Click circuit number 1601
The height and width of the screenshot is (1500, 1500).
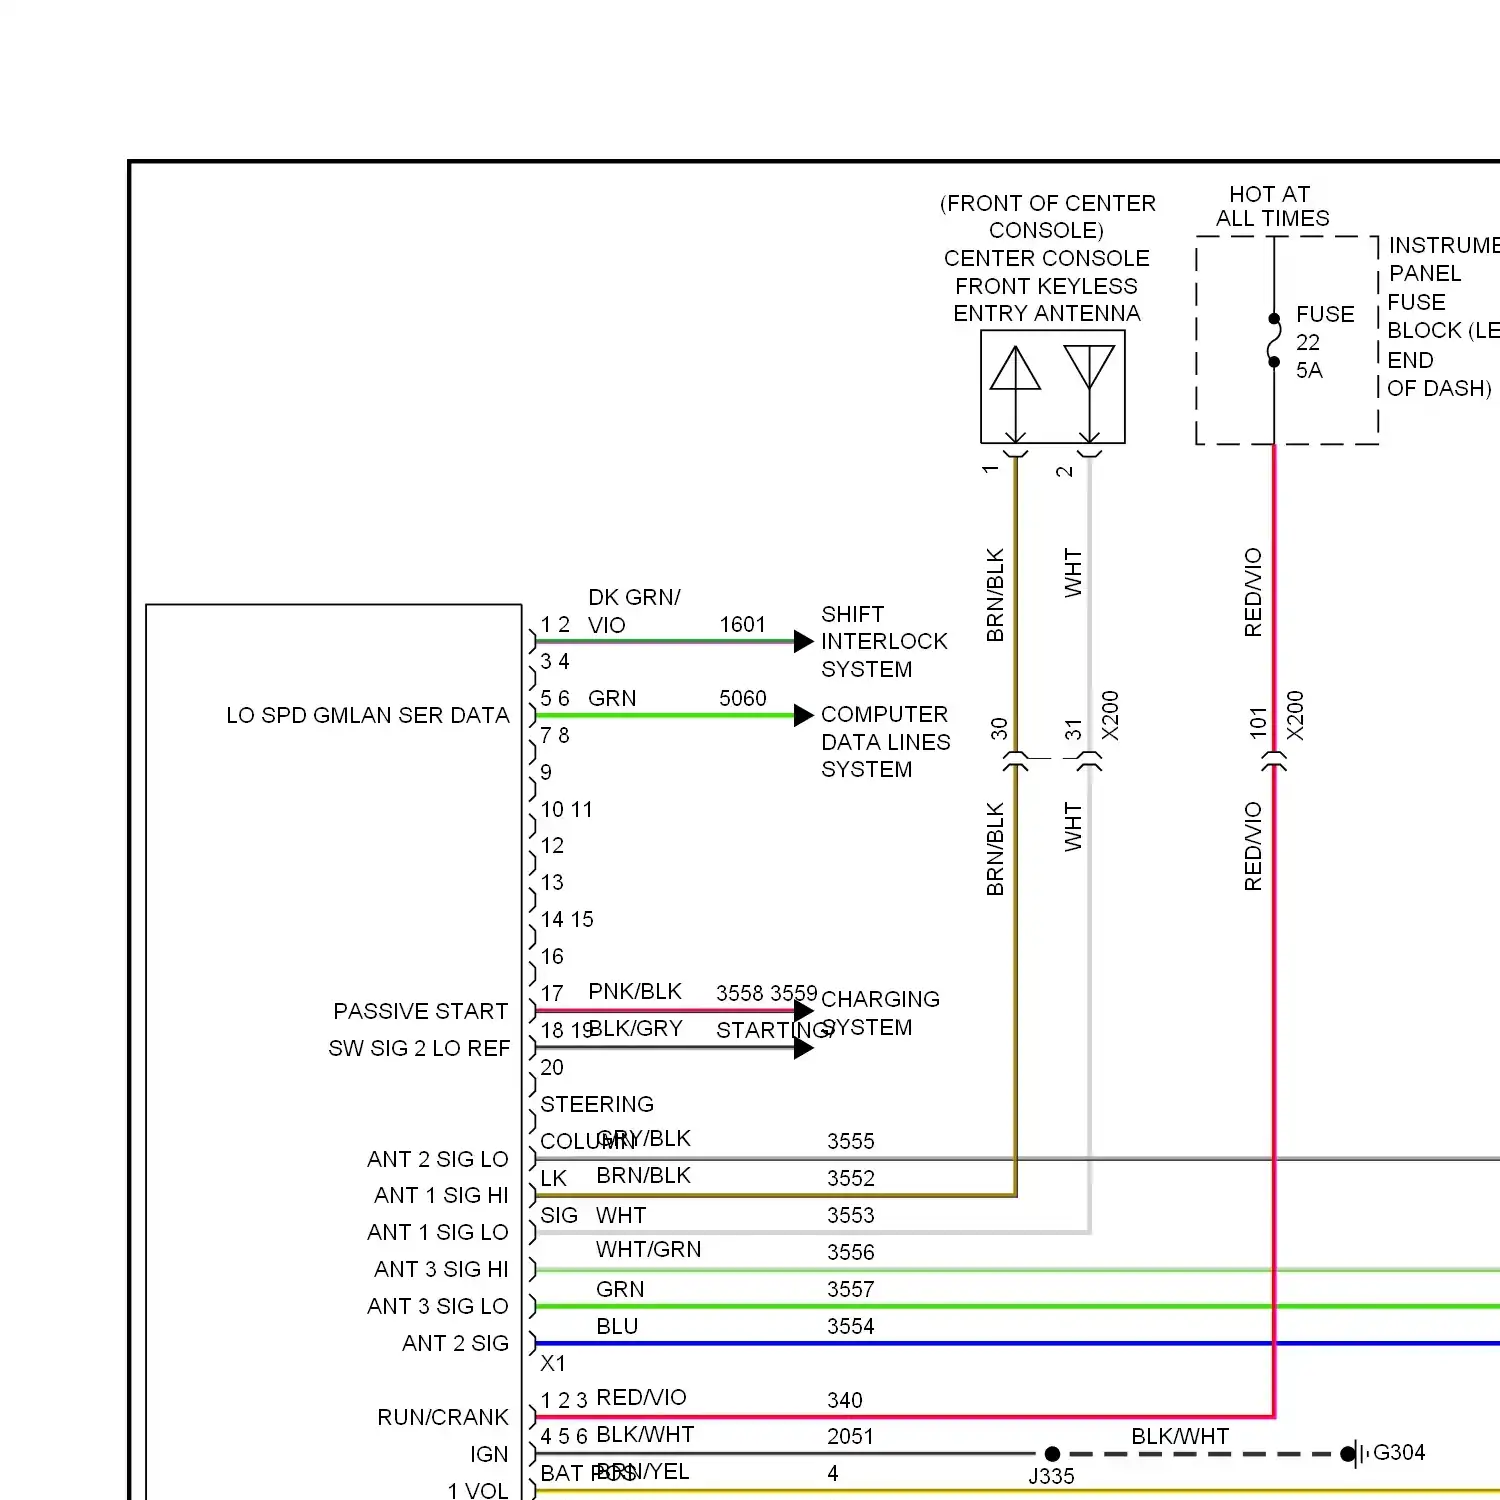pos(743,625)
